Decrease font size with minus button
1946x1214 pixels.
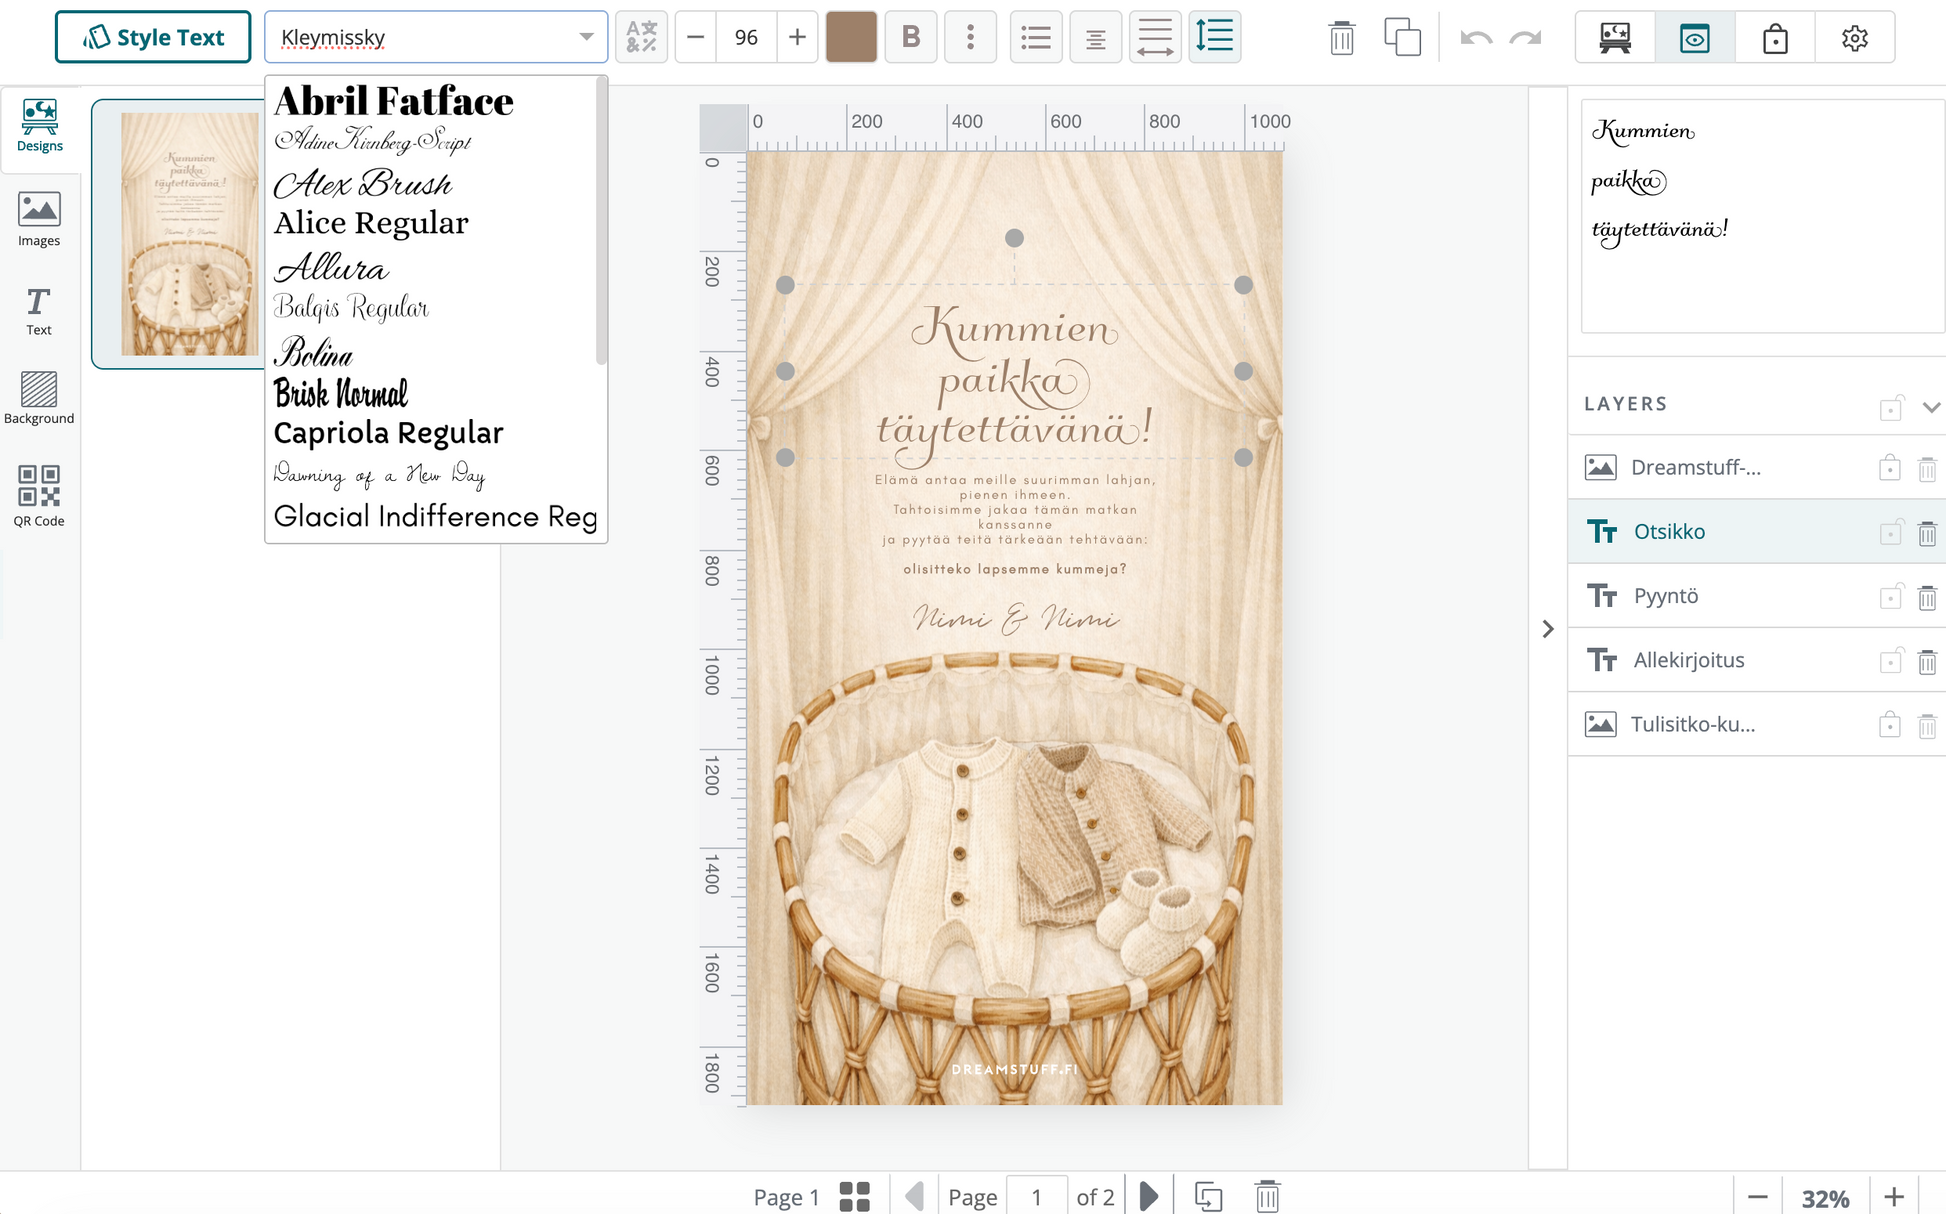click(x=696, y=37)
